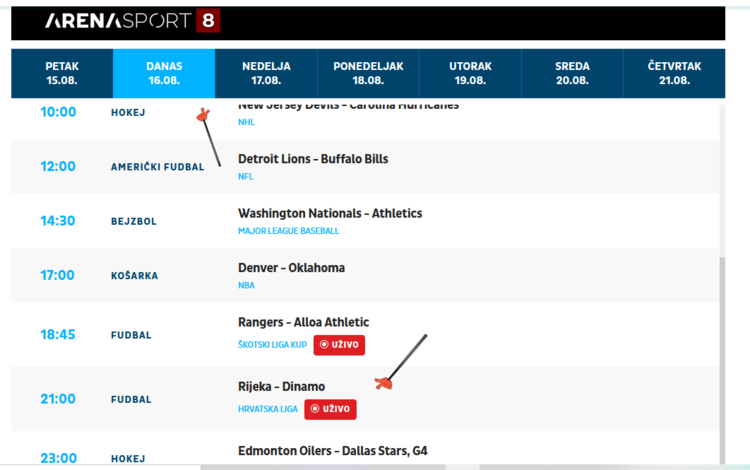Viewport: 750px width, 470px height.
Task: Open the NFL league link
Action: 246,176
